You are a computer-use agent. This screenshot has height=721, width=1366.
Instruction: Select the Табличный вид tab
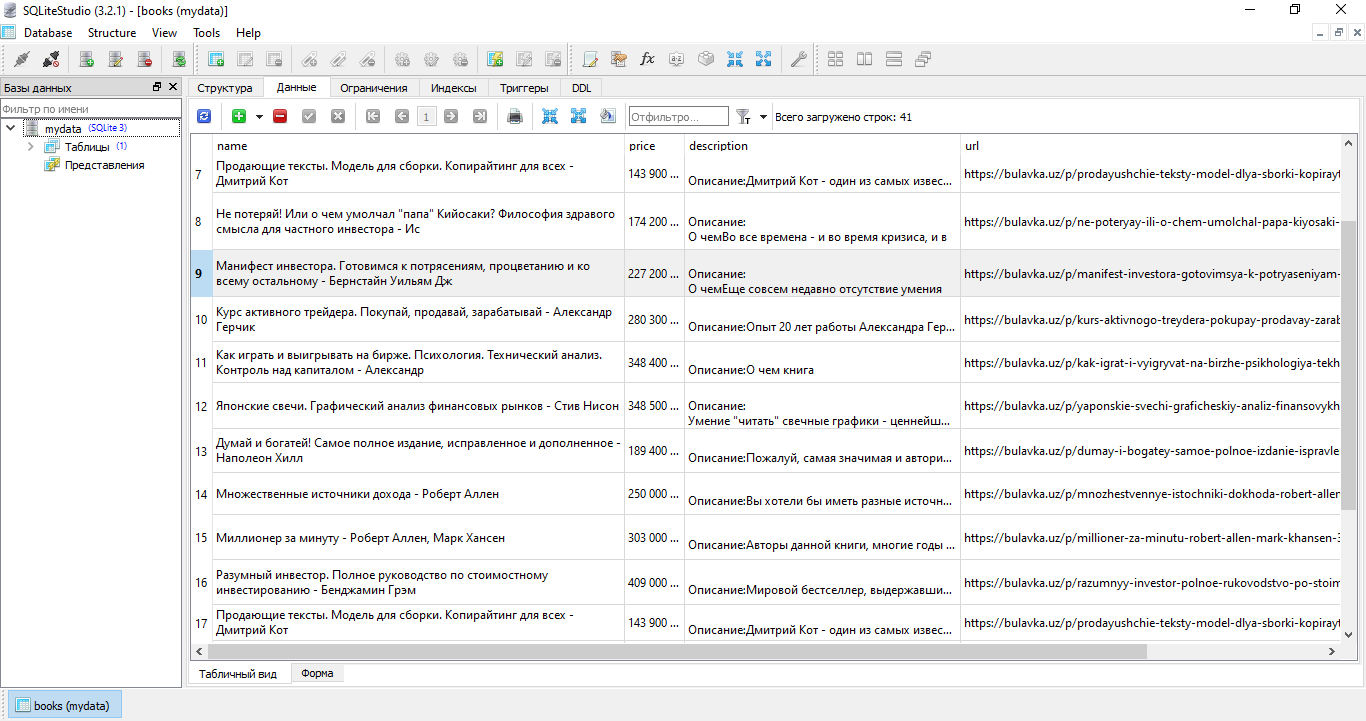238,673
